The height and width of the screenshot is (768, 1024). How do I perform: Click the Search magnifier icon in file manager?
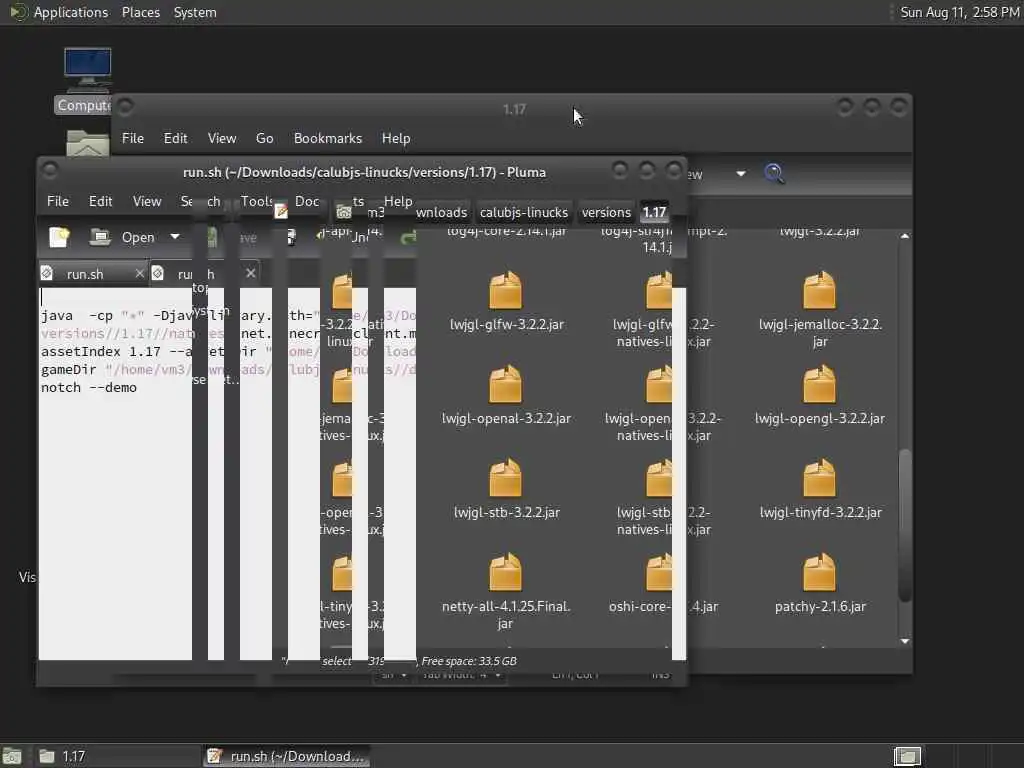tap(774, 174)
